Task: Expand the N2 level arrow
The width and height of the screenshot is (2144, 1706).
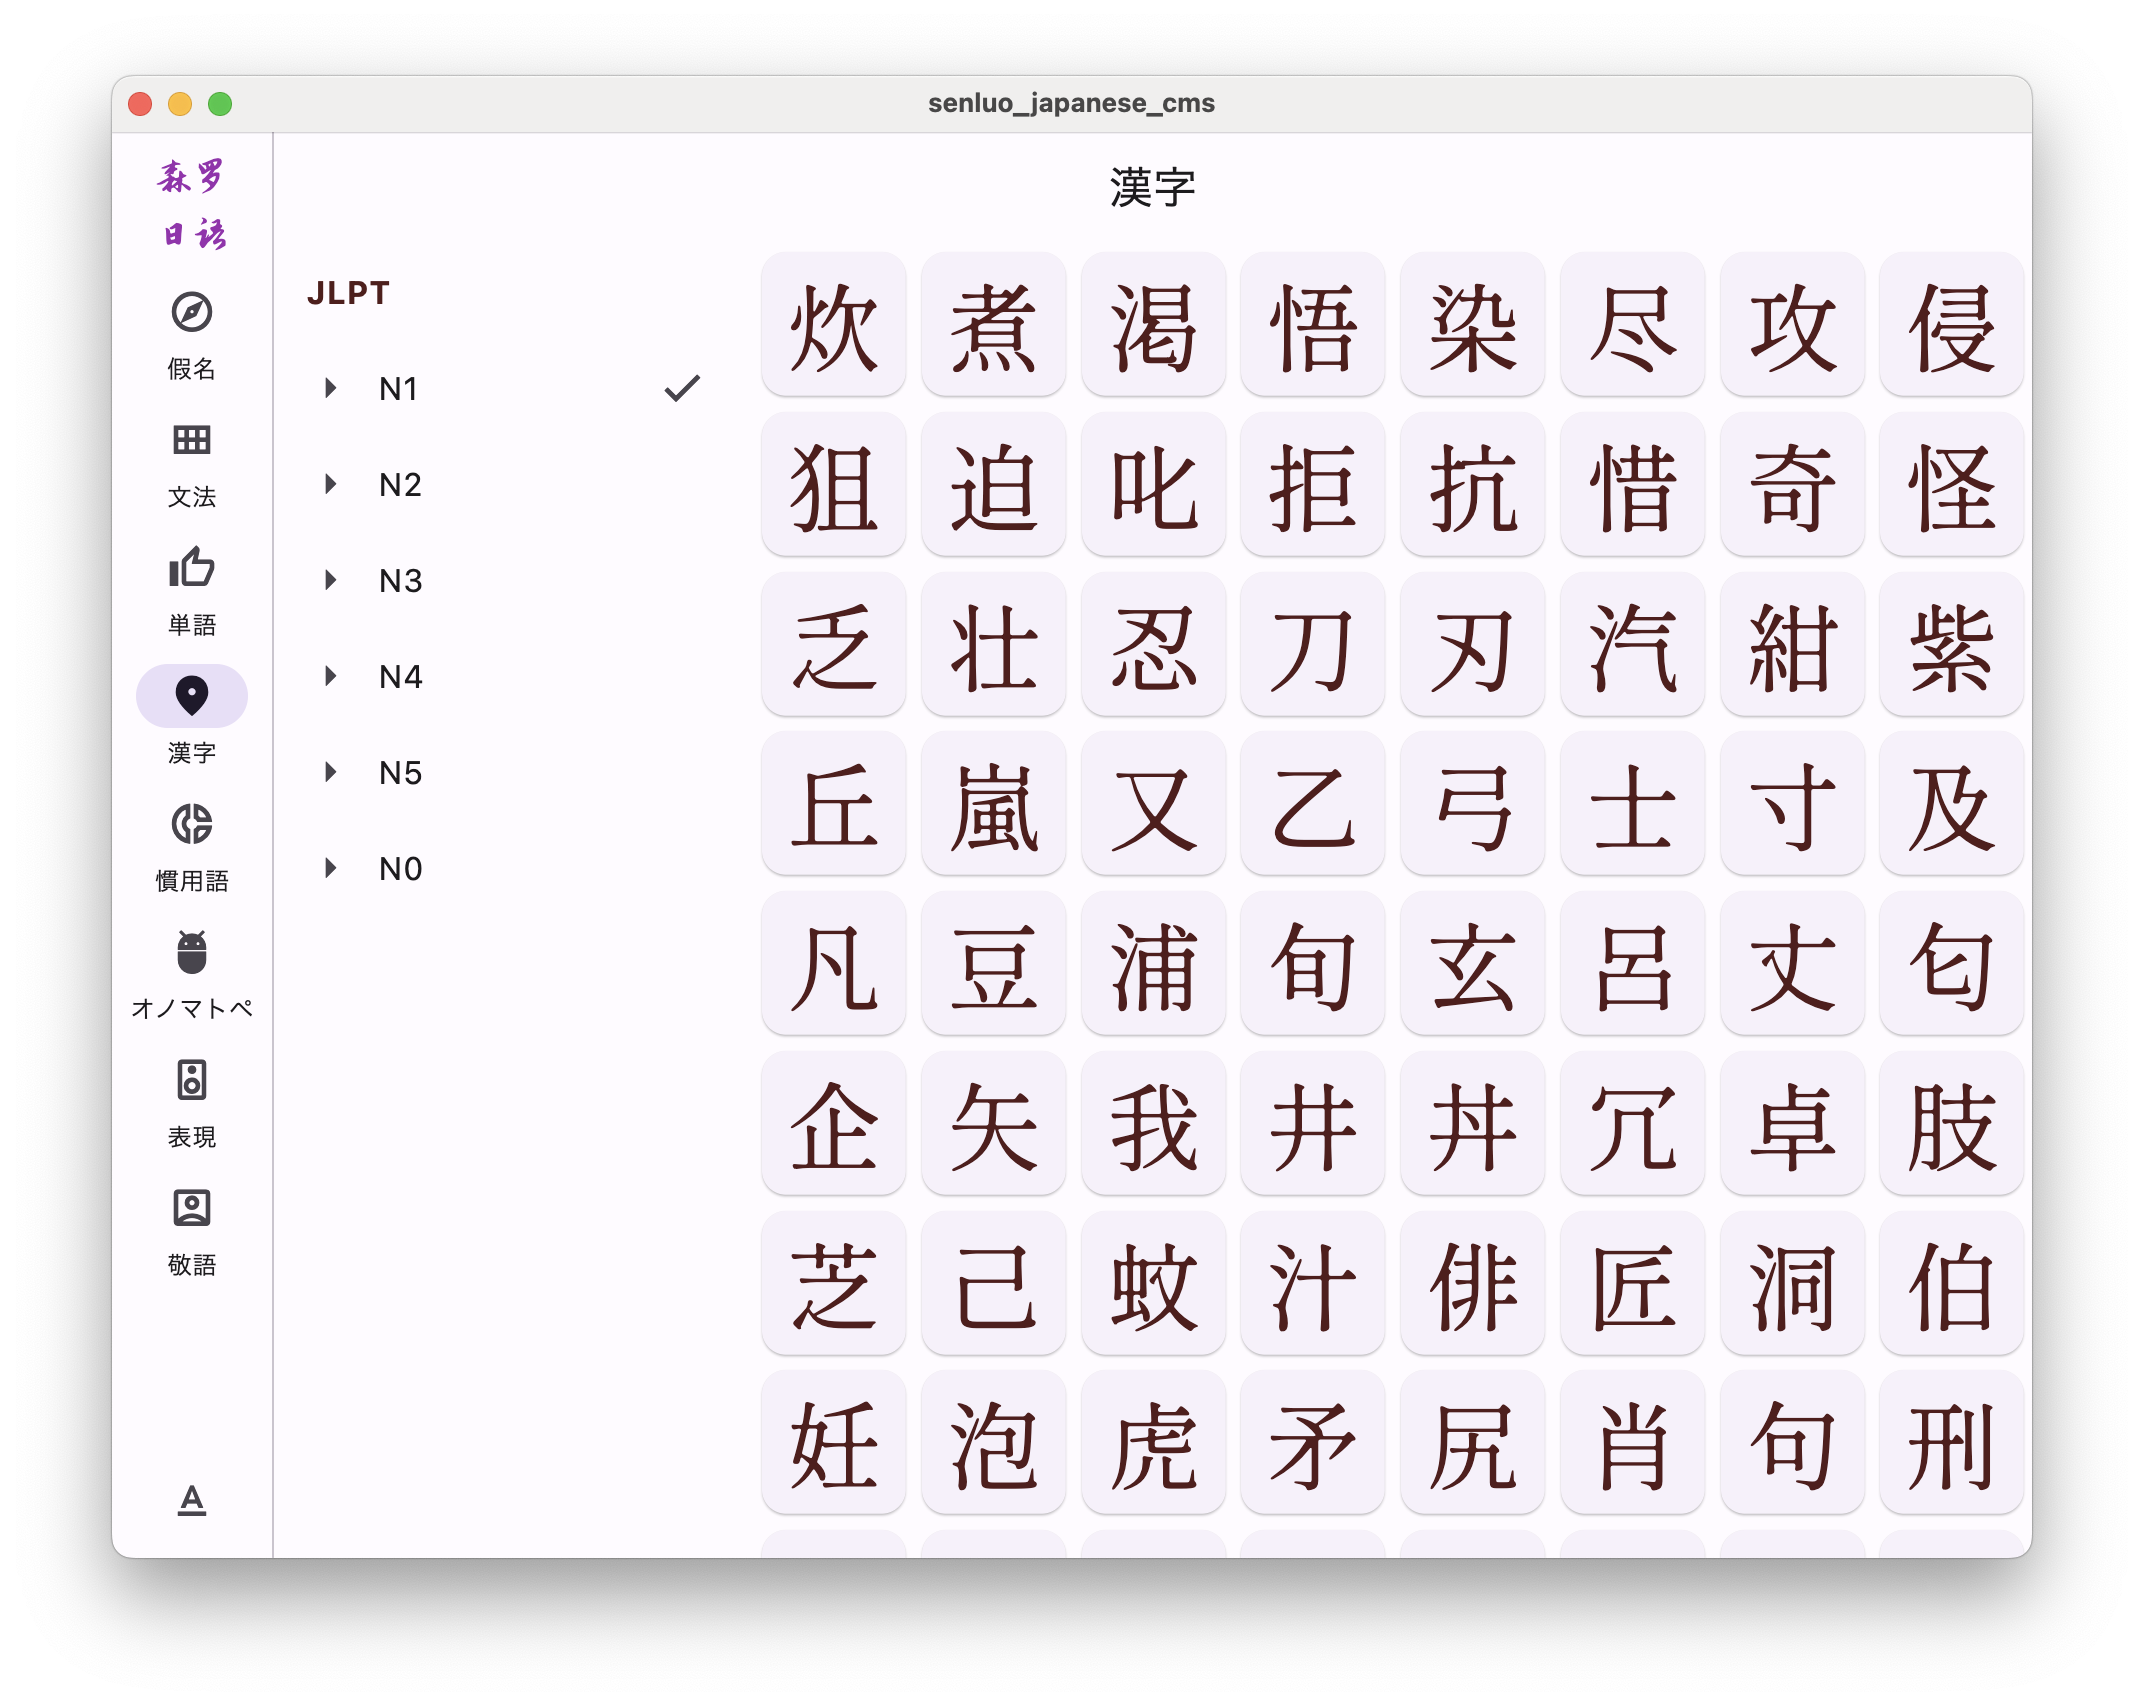Action: point(330,484)
